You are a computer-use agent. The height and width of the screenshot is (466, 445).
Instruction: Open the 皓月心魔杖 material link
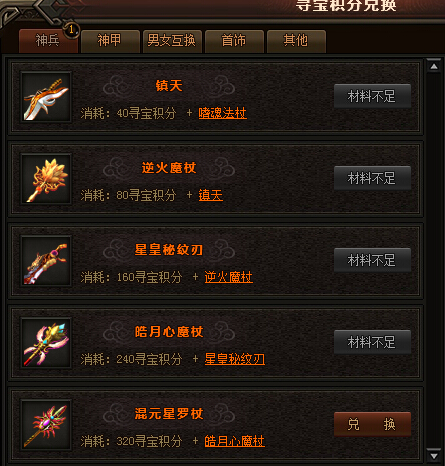pyautogui.click(x=234, y=441)
